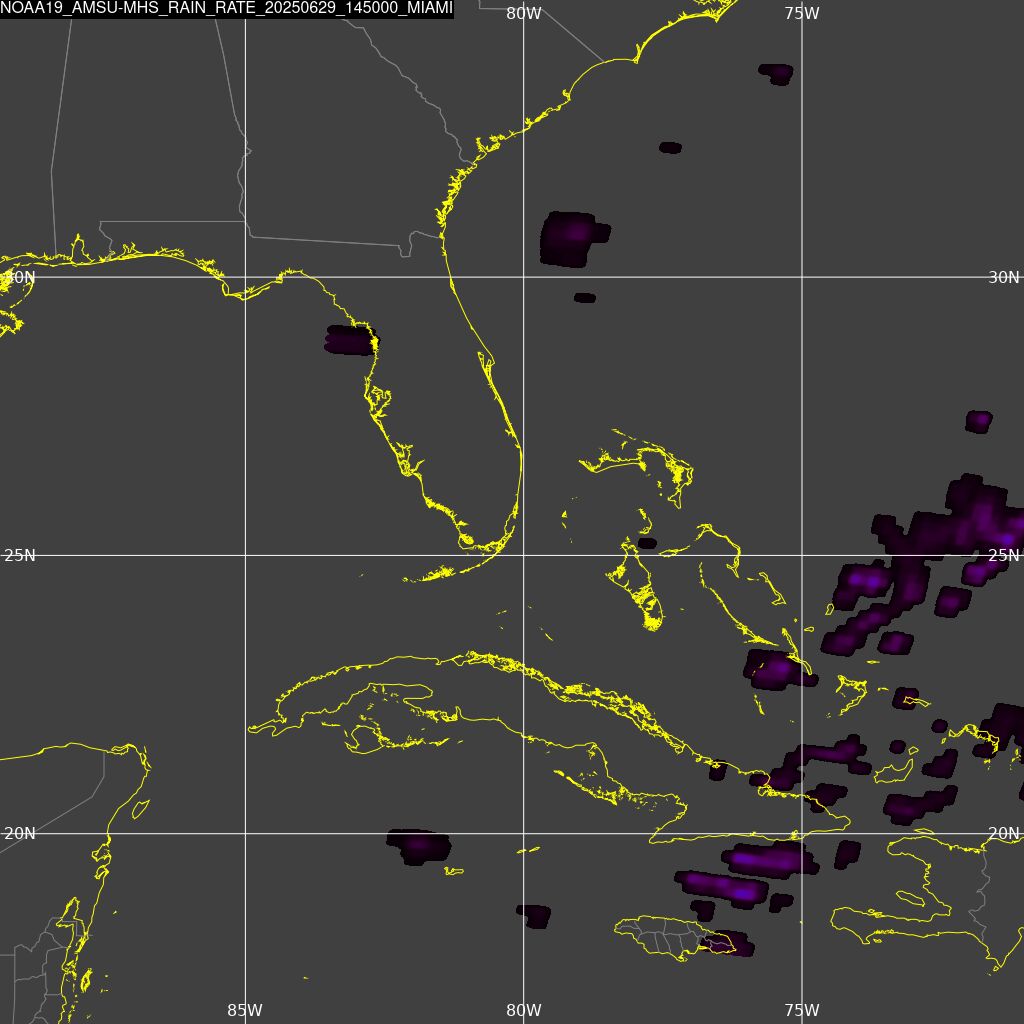Screen dimensions: 1024x1024
Task: Click the right 25N latitude label
Action: [x=1004, y=555]
